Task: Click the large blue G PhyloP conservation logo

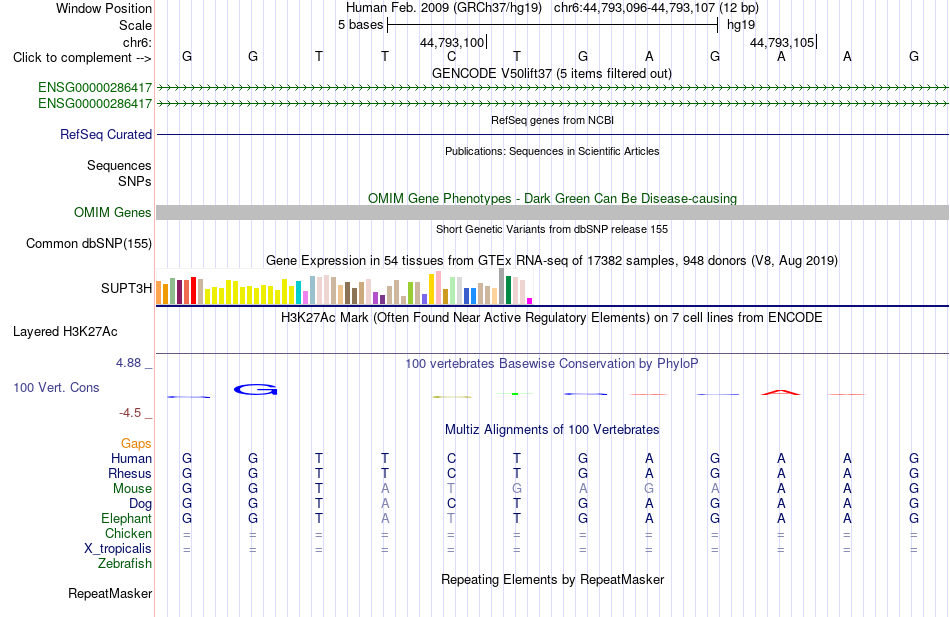Action: click(x=256, y=390)
